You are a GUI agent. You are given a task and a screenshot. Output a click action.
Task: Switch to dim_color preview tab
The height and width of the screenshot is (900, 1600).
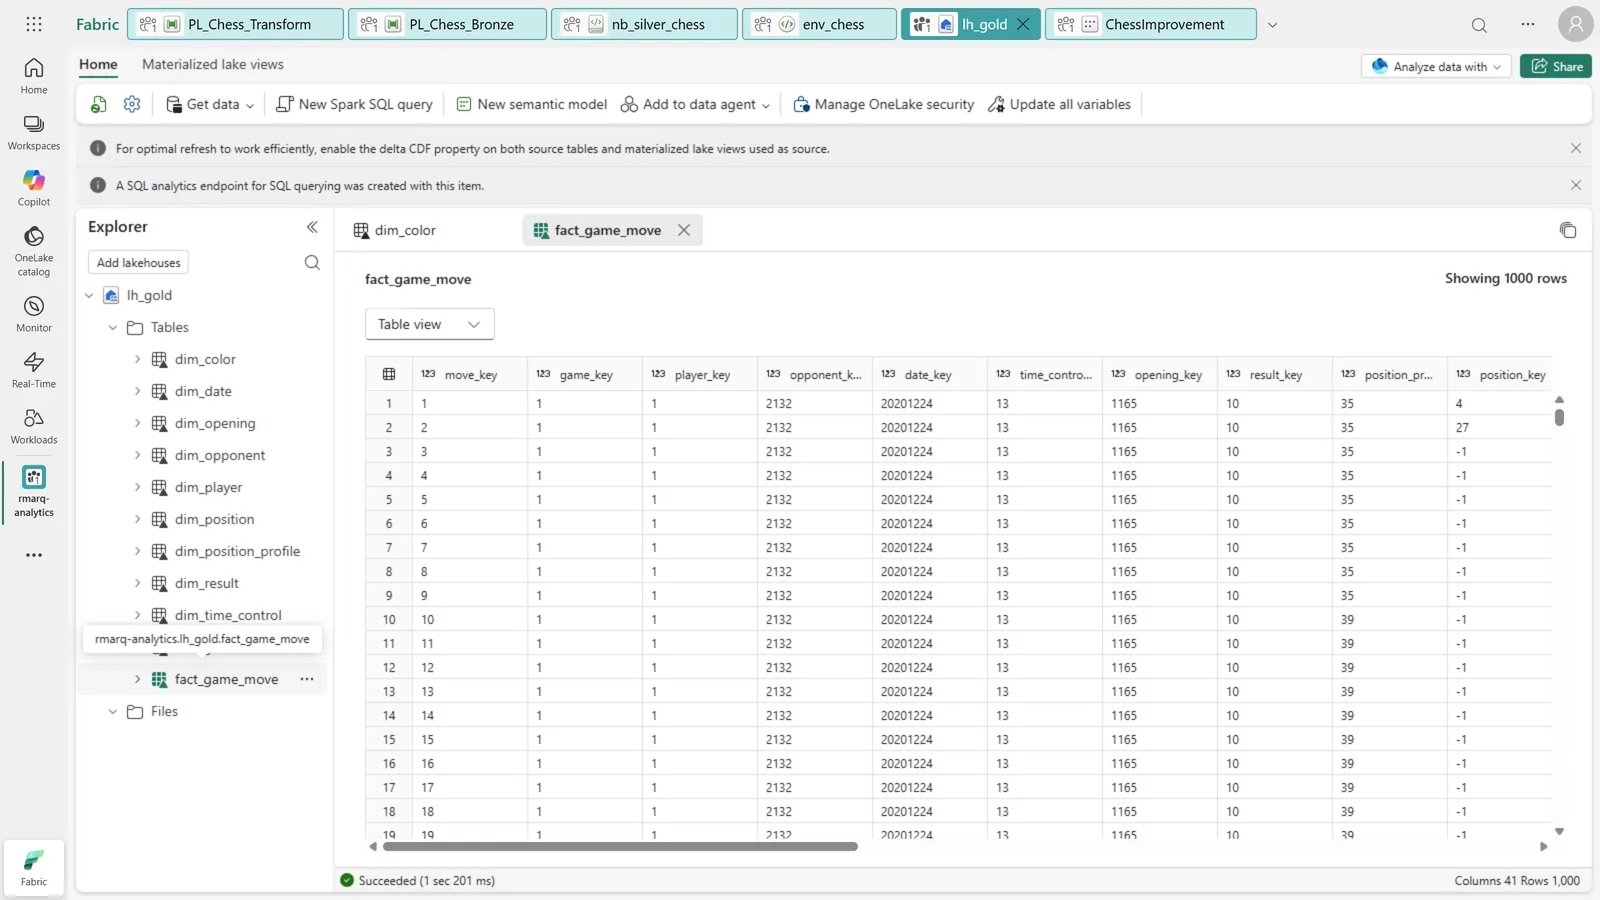click(x=396, y=230)
